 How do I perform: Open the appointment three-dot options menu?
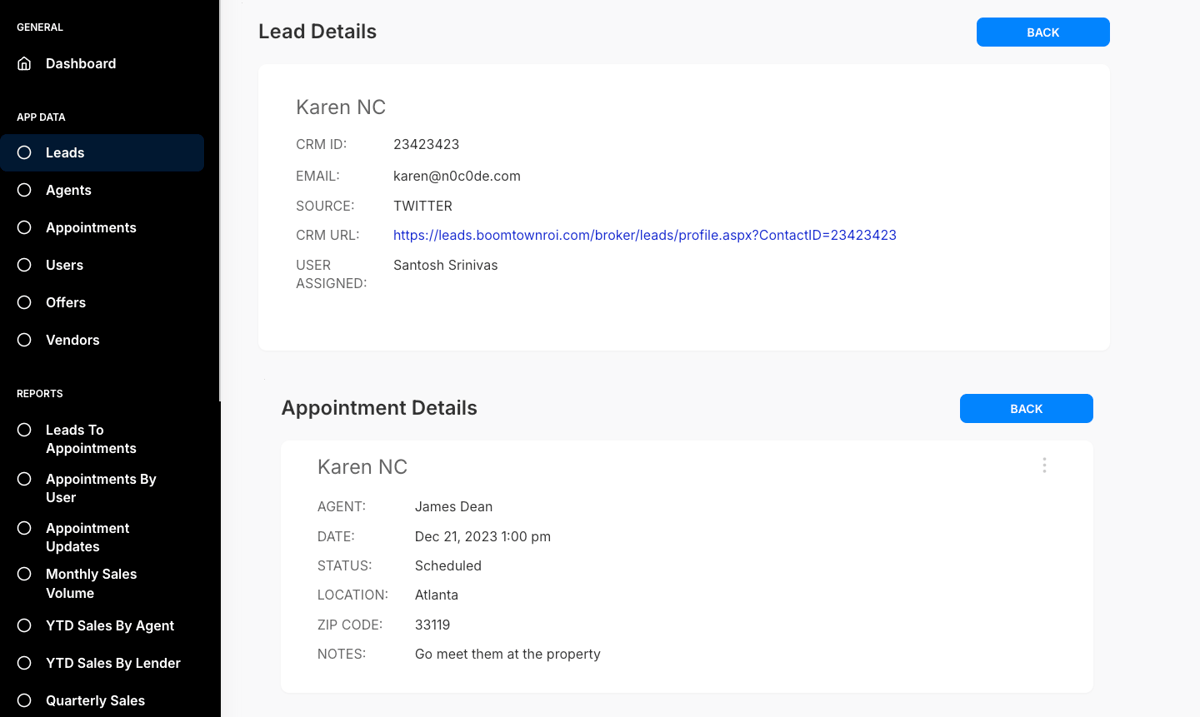point(1044,465)
